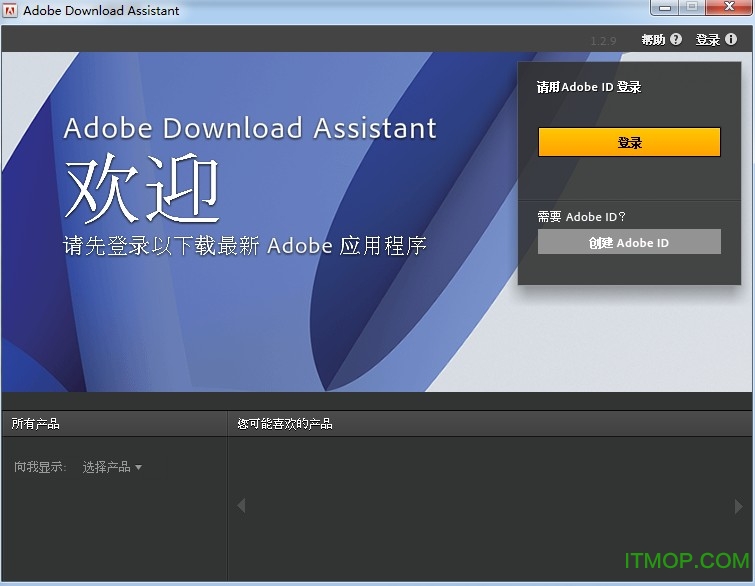Open the 帮助 menu in the top bar

pyautogui.click(x=653, y=40)
